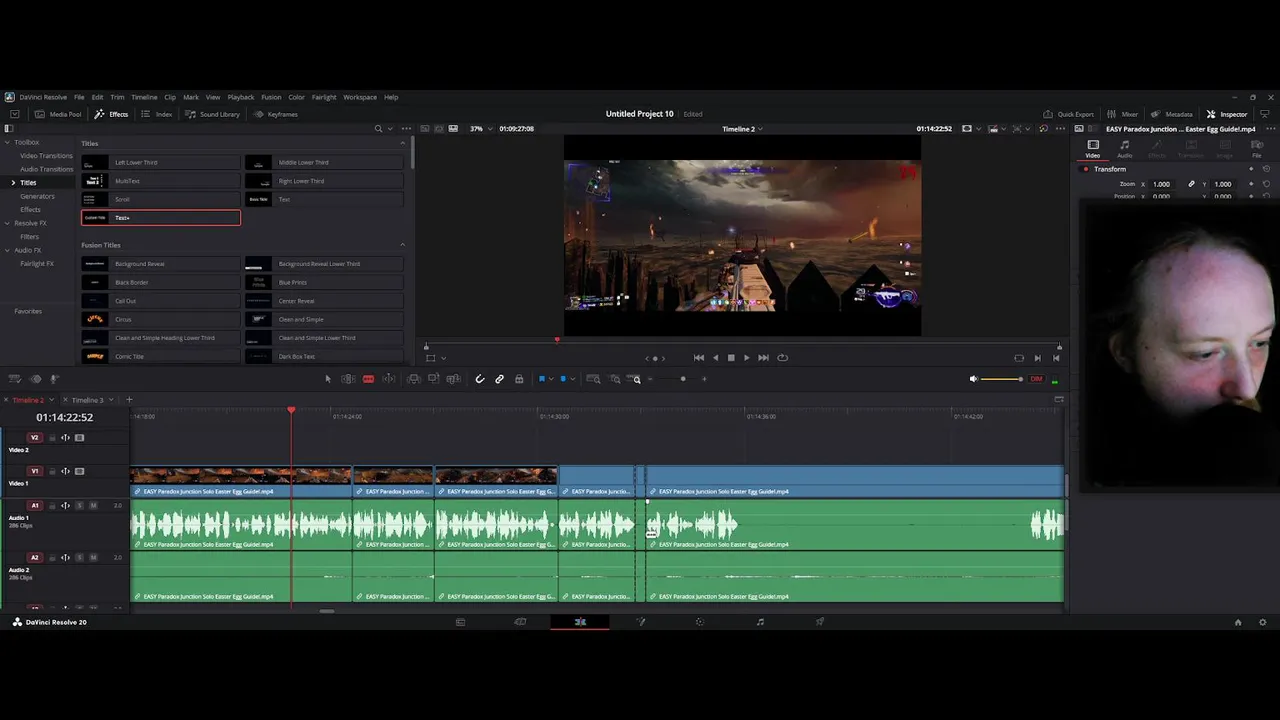Image resolution: width=1280 pixels, height=720 pixels.
Task: Select the arrow Selection Mode tool
Action: (x=327, y=379)
